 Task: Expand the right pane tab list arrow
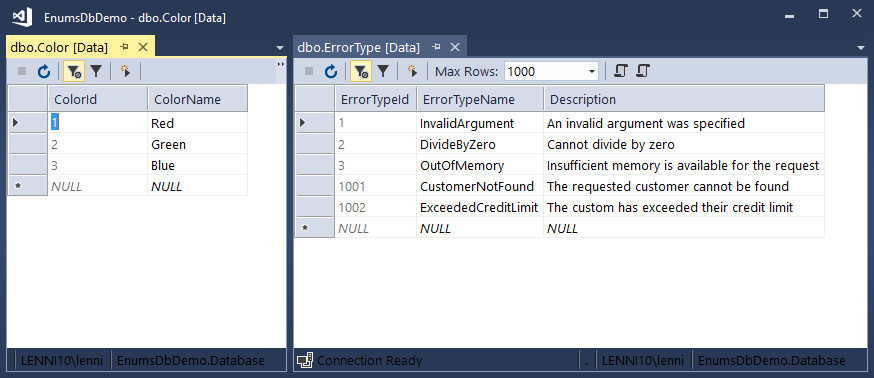(x=861, y=49)
